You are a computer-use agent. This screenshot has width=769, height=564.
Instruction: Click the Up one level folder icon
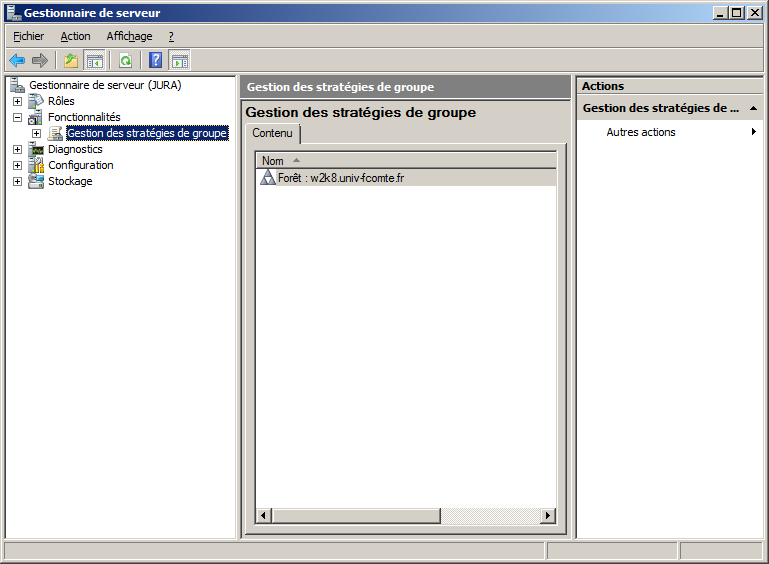pos(71,61)
